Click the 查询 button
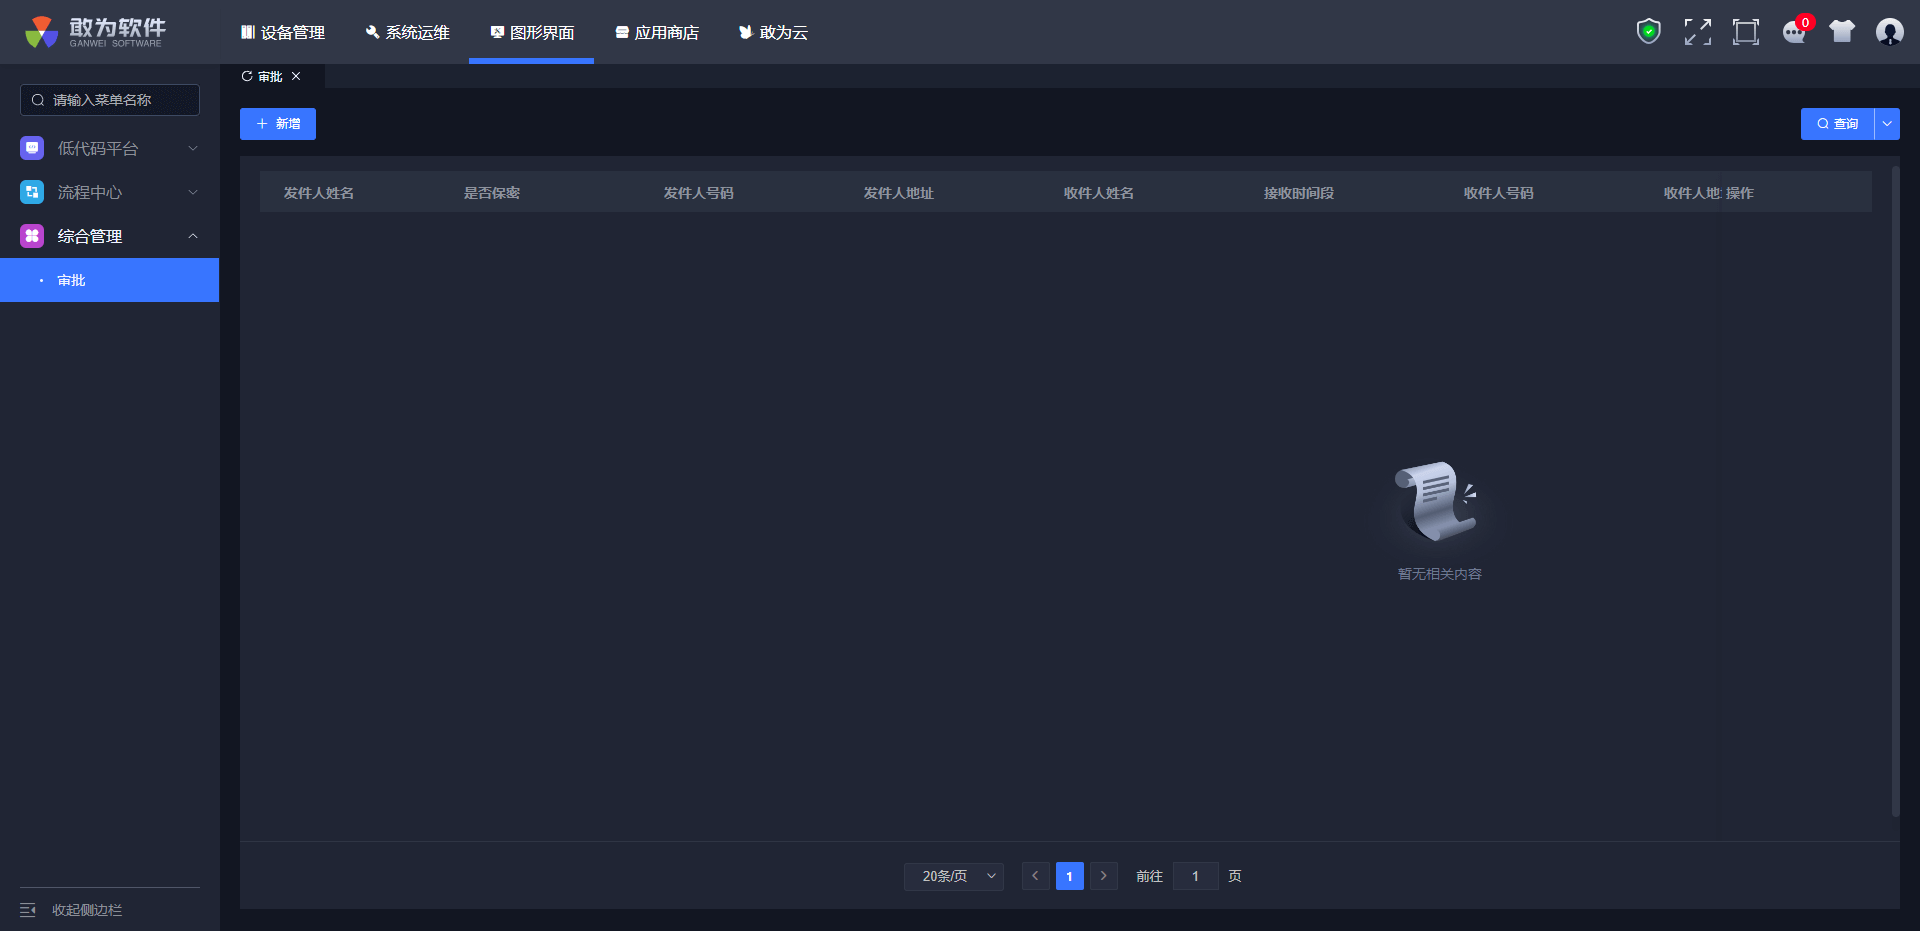The image size is (1920, 931). (x=1837, y=124)
